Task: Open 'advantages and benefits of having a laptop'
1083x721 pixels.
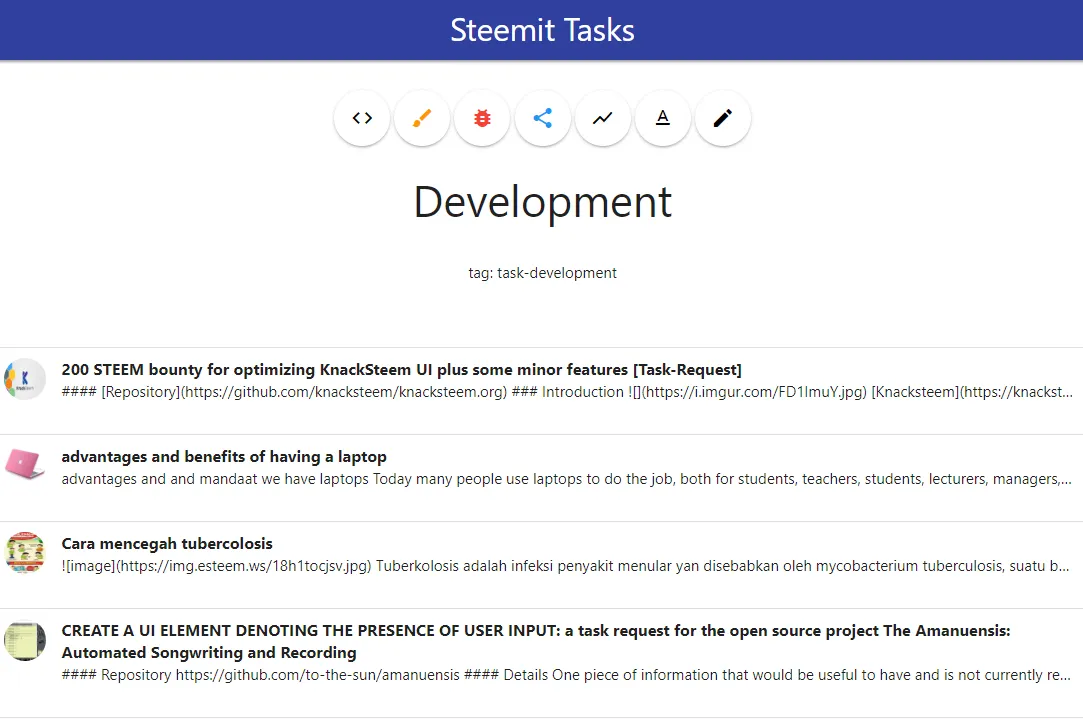Action: (x=224, y=456)
